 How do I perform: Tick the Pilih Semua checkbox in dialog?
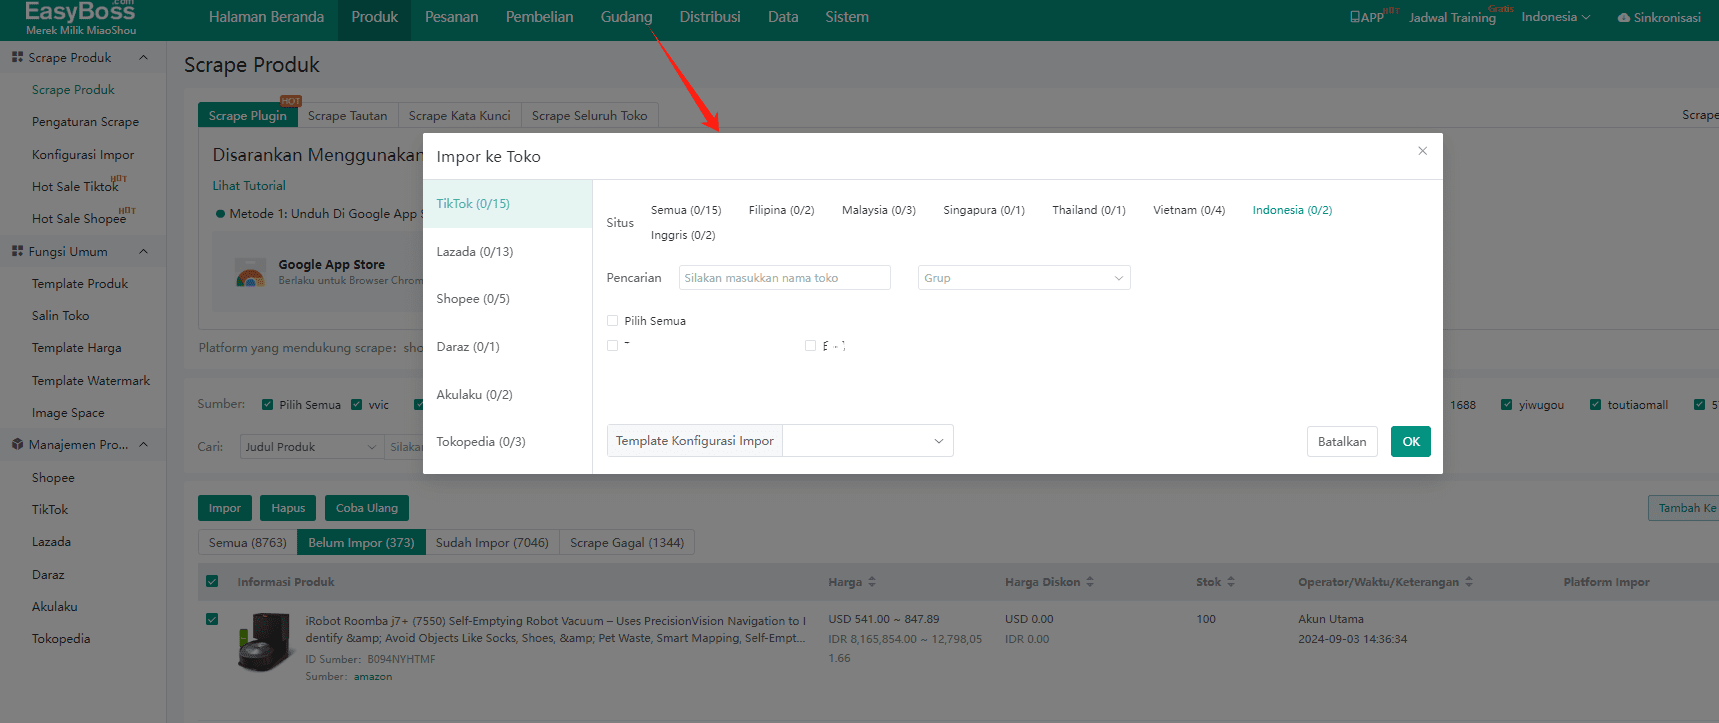pos(612,321)
